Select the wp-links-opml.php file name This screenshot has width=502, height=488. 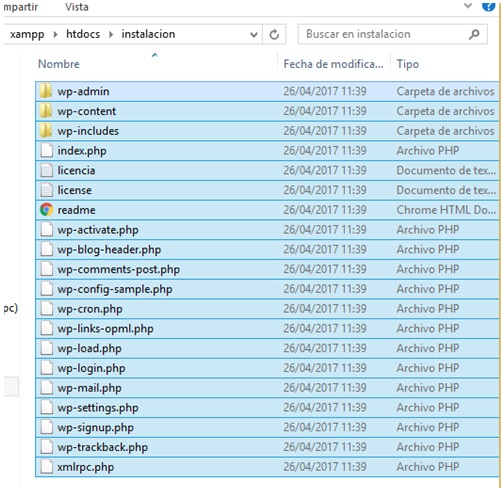tap(105, 329)
